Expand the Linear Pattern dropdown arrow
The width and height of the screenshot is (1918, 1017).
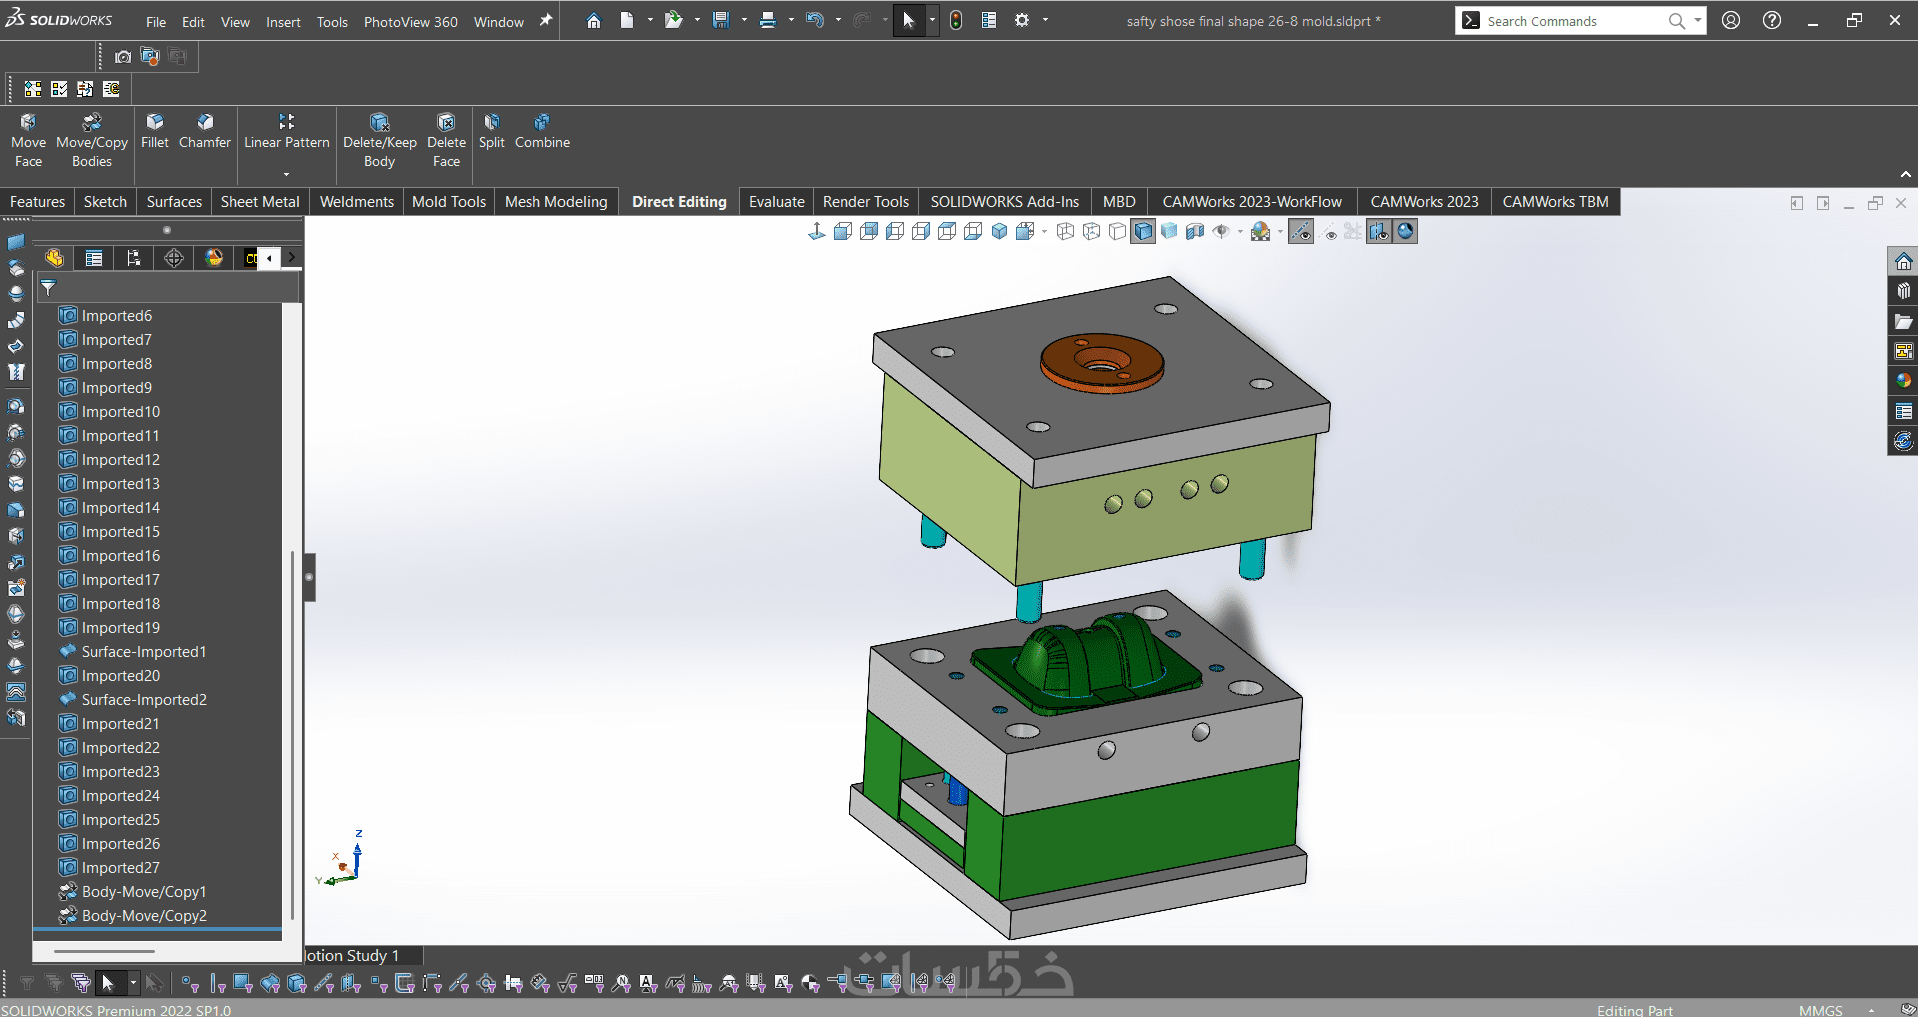(x=287, y=174)
